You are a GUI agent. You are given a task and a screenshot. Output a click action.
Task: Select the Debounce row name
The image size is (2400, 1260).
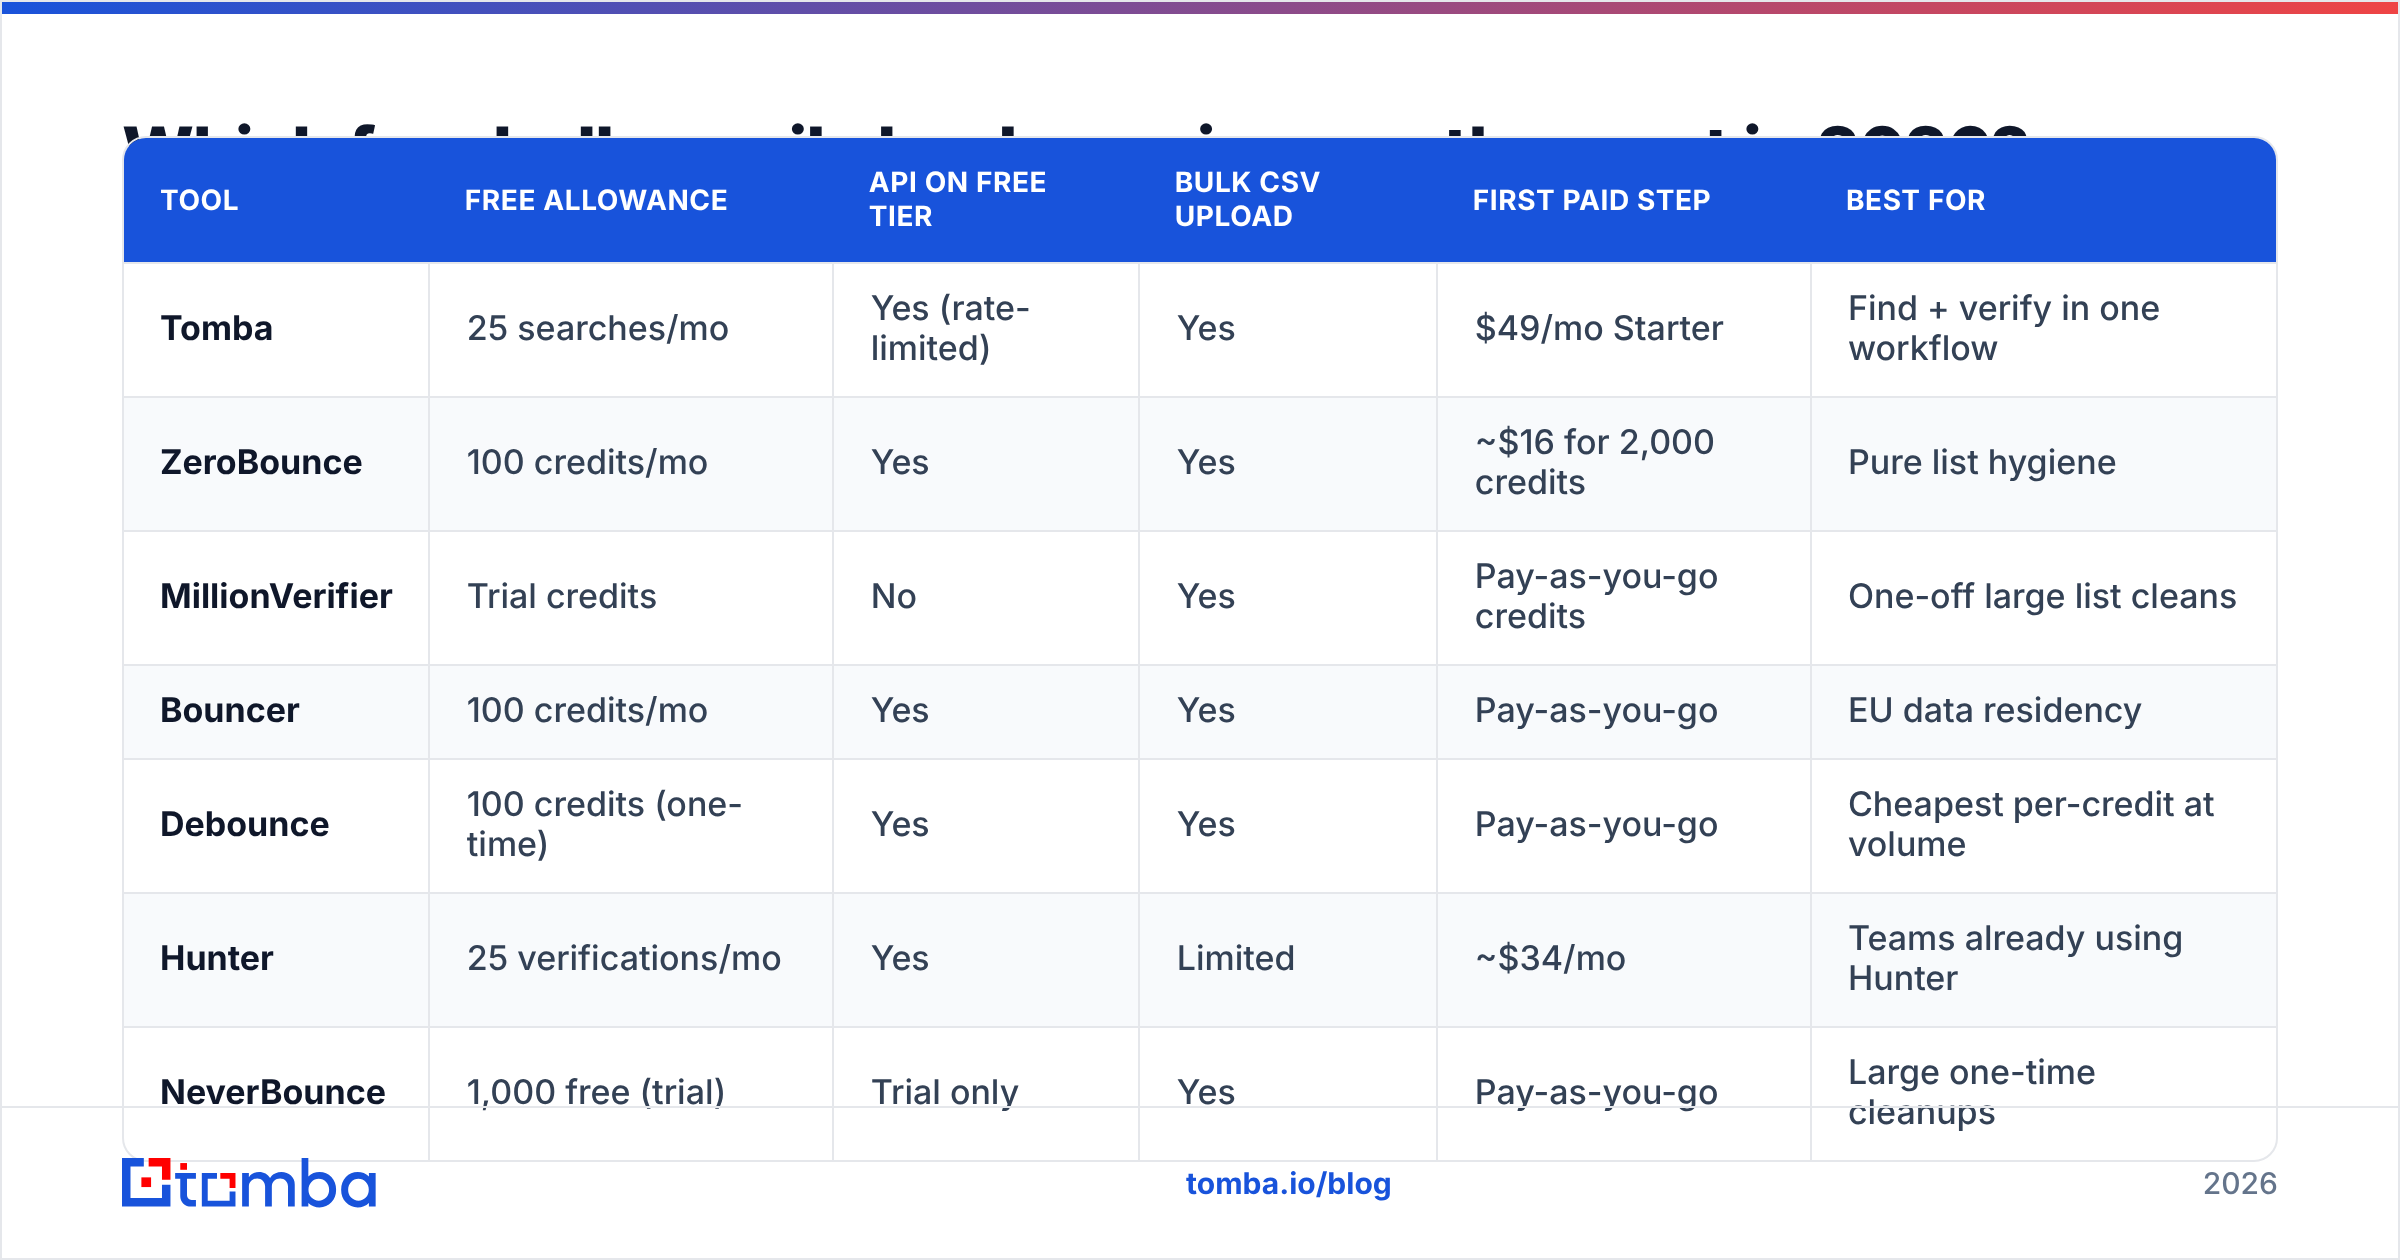click(x=245, y=824)
